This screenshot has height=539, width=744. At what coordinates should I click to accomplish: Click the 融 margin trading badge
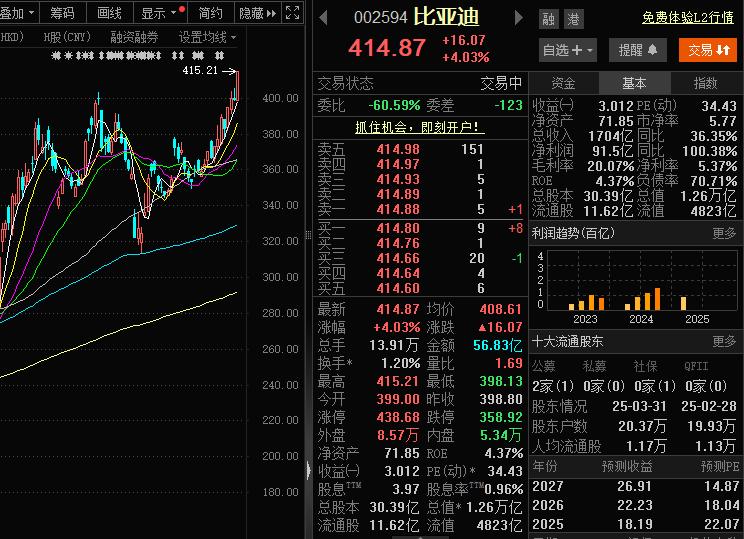pyautogui.click(x=549, y=19)
